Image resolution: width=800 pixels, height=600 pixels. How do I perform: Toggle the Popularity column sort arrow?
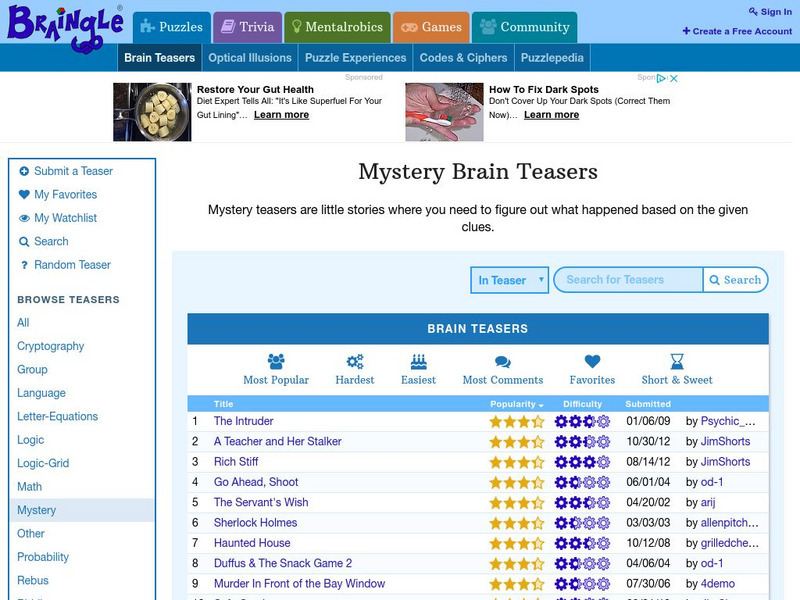point(541,403)
